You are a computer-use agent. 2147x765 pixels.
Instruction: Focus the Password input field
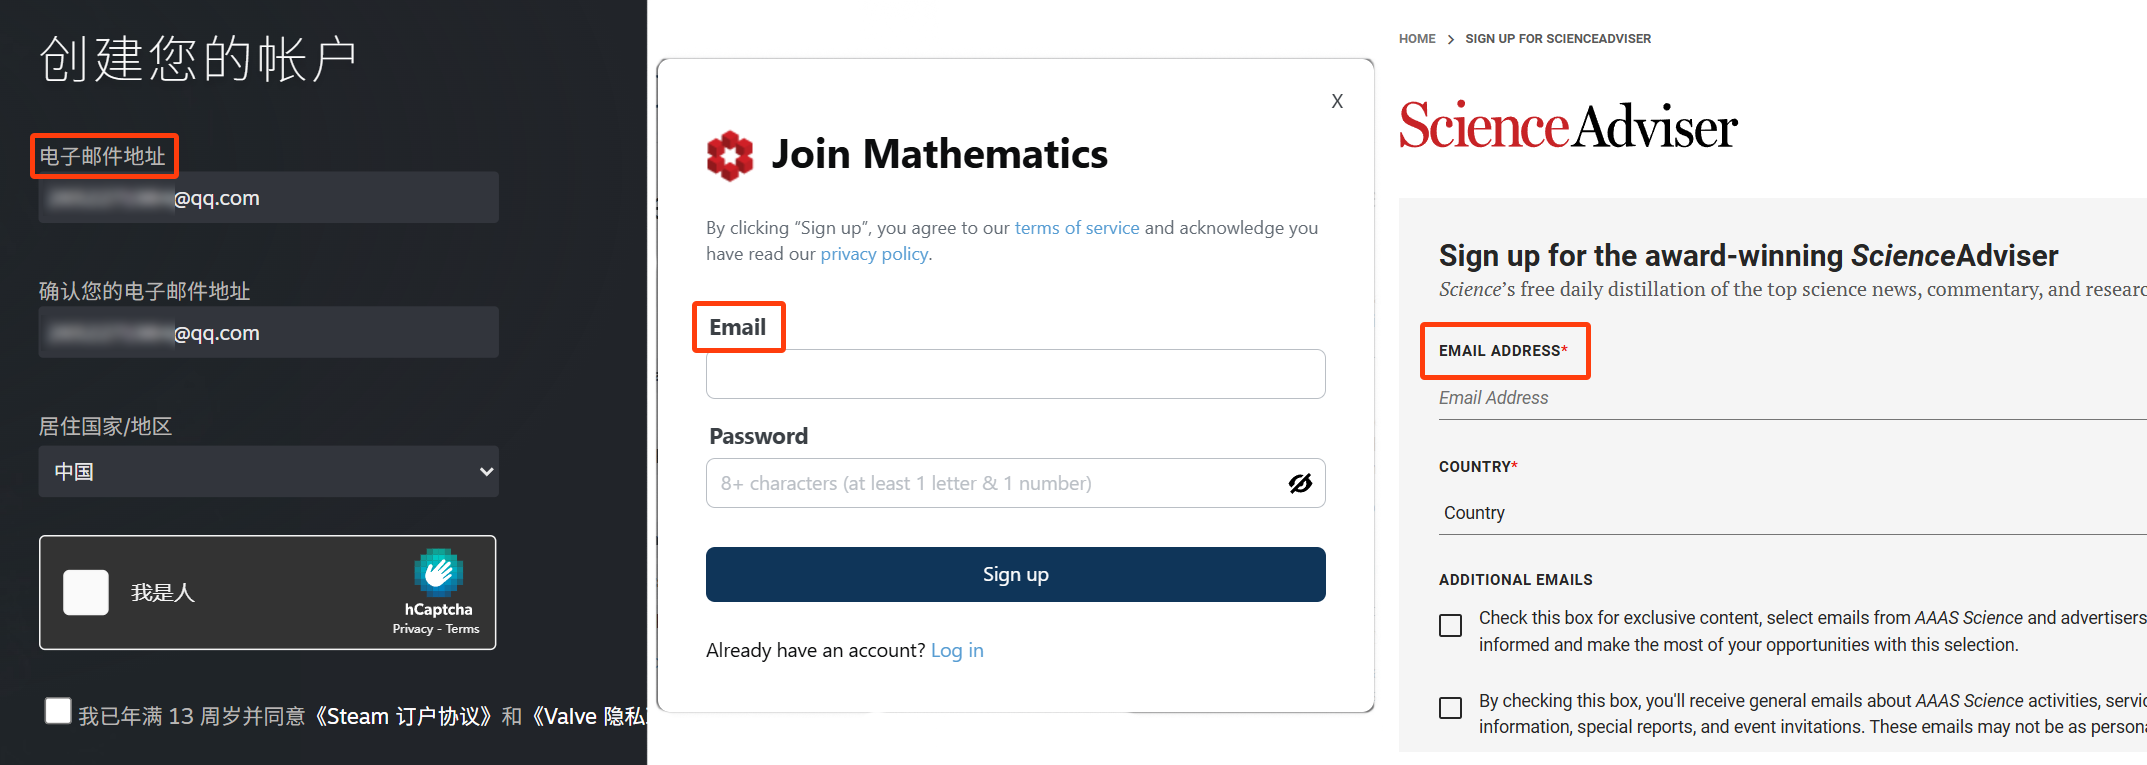(995, 484)
